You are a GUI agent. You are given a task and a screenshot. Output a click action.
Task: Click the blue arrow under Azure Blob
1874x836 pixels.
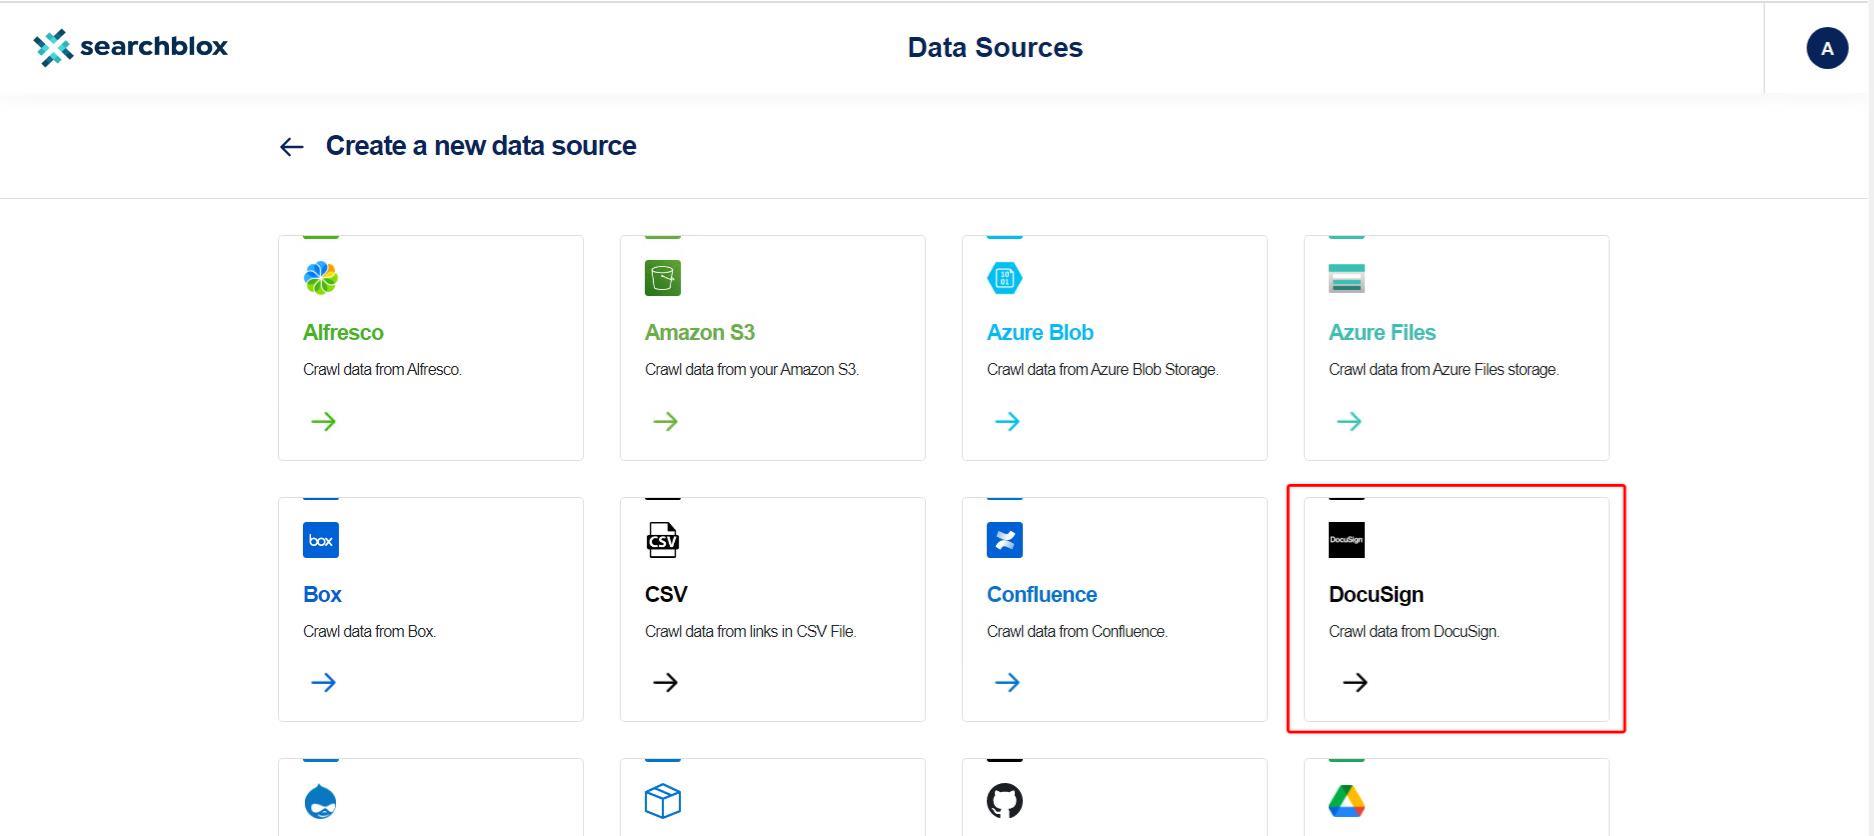click(1007, 421)
